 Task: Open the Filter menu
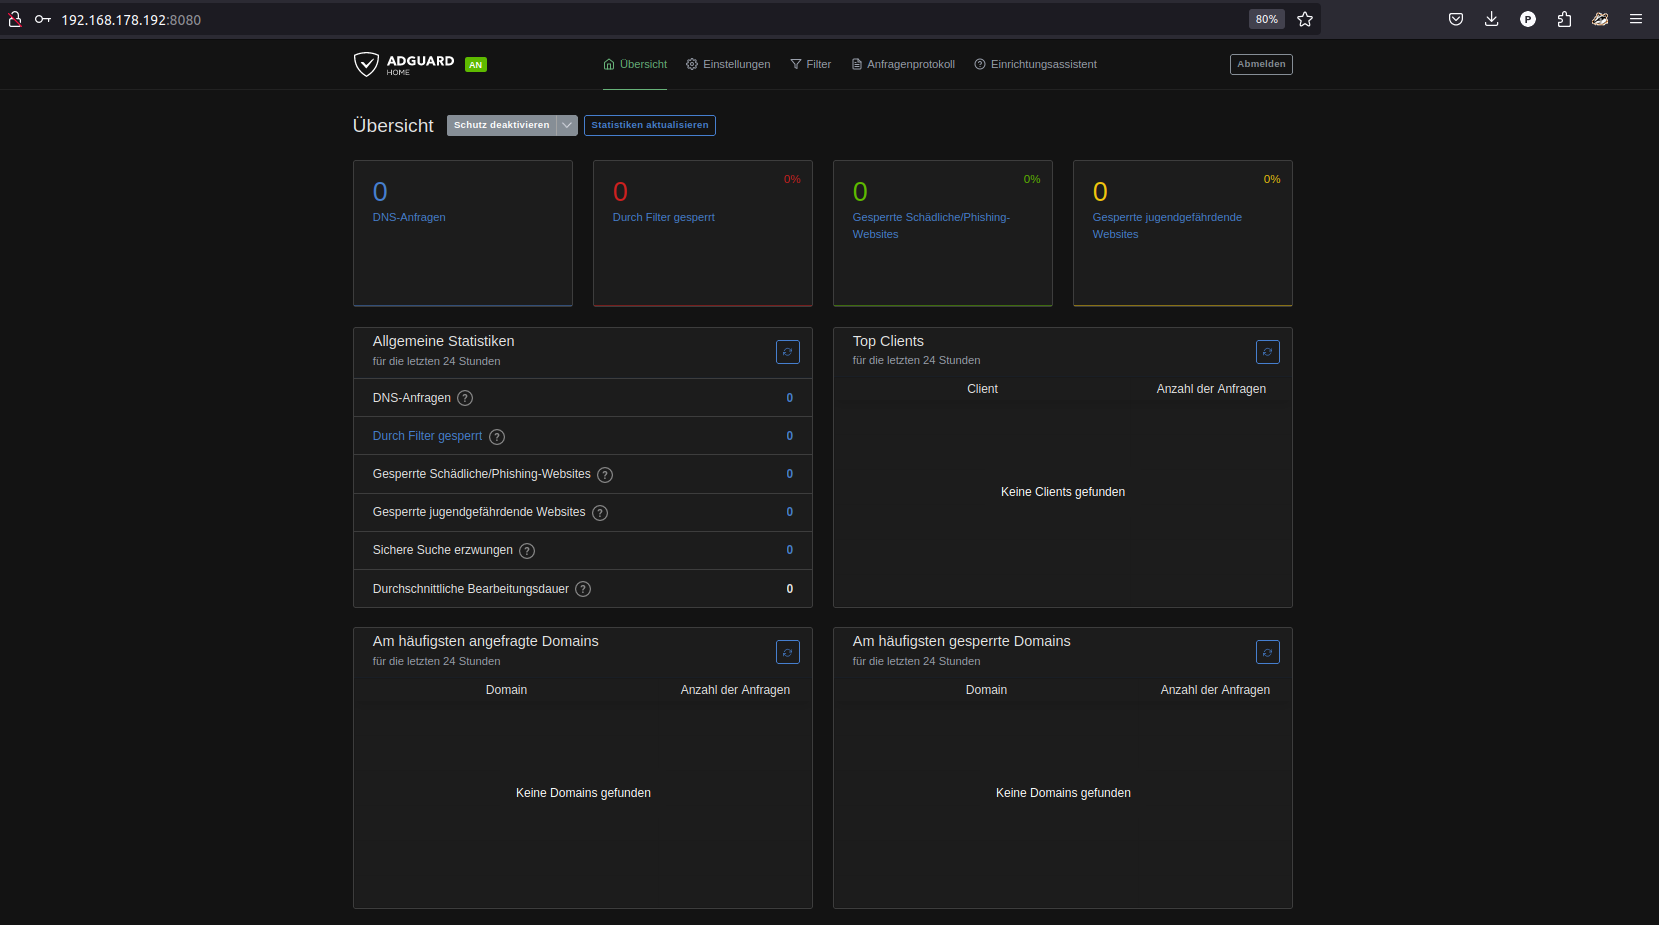pyautogui.click(x=811, y=64)
